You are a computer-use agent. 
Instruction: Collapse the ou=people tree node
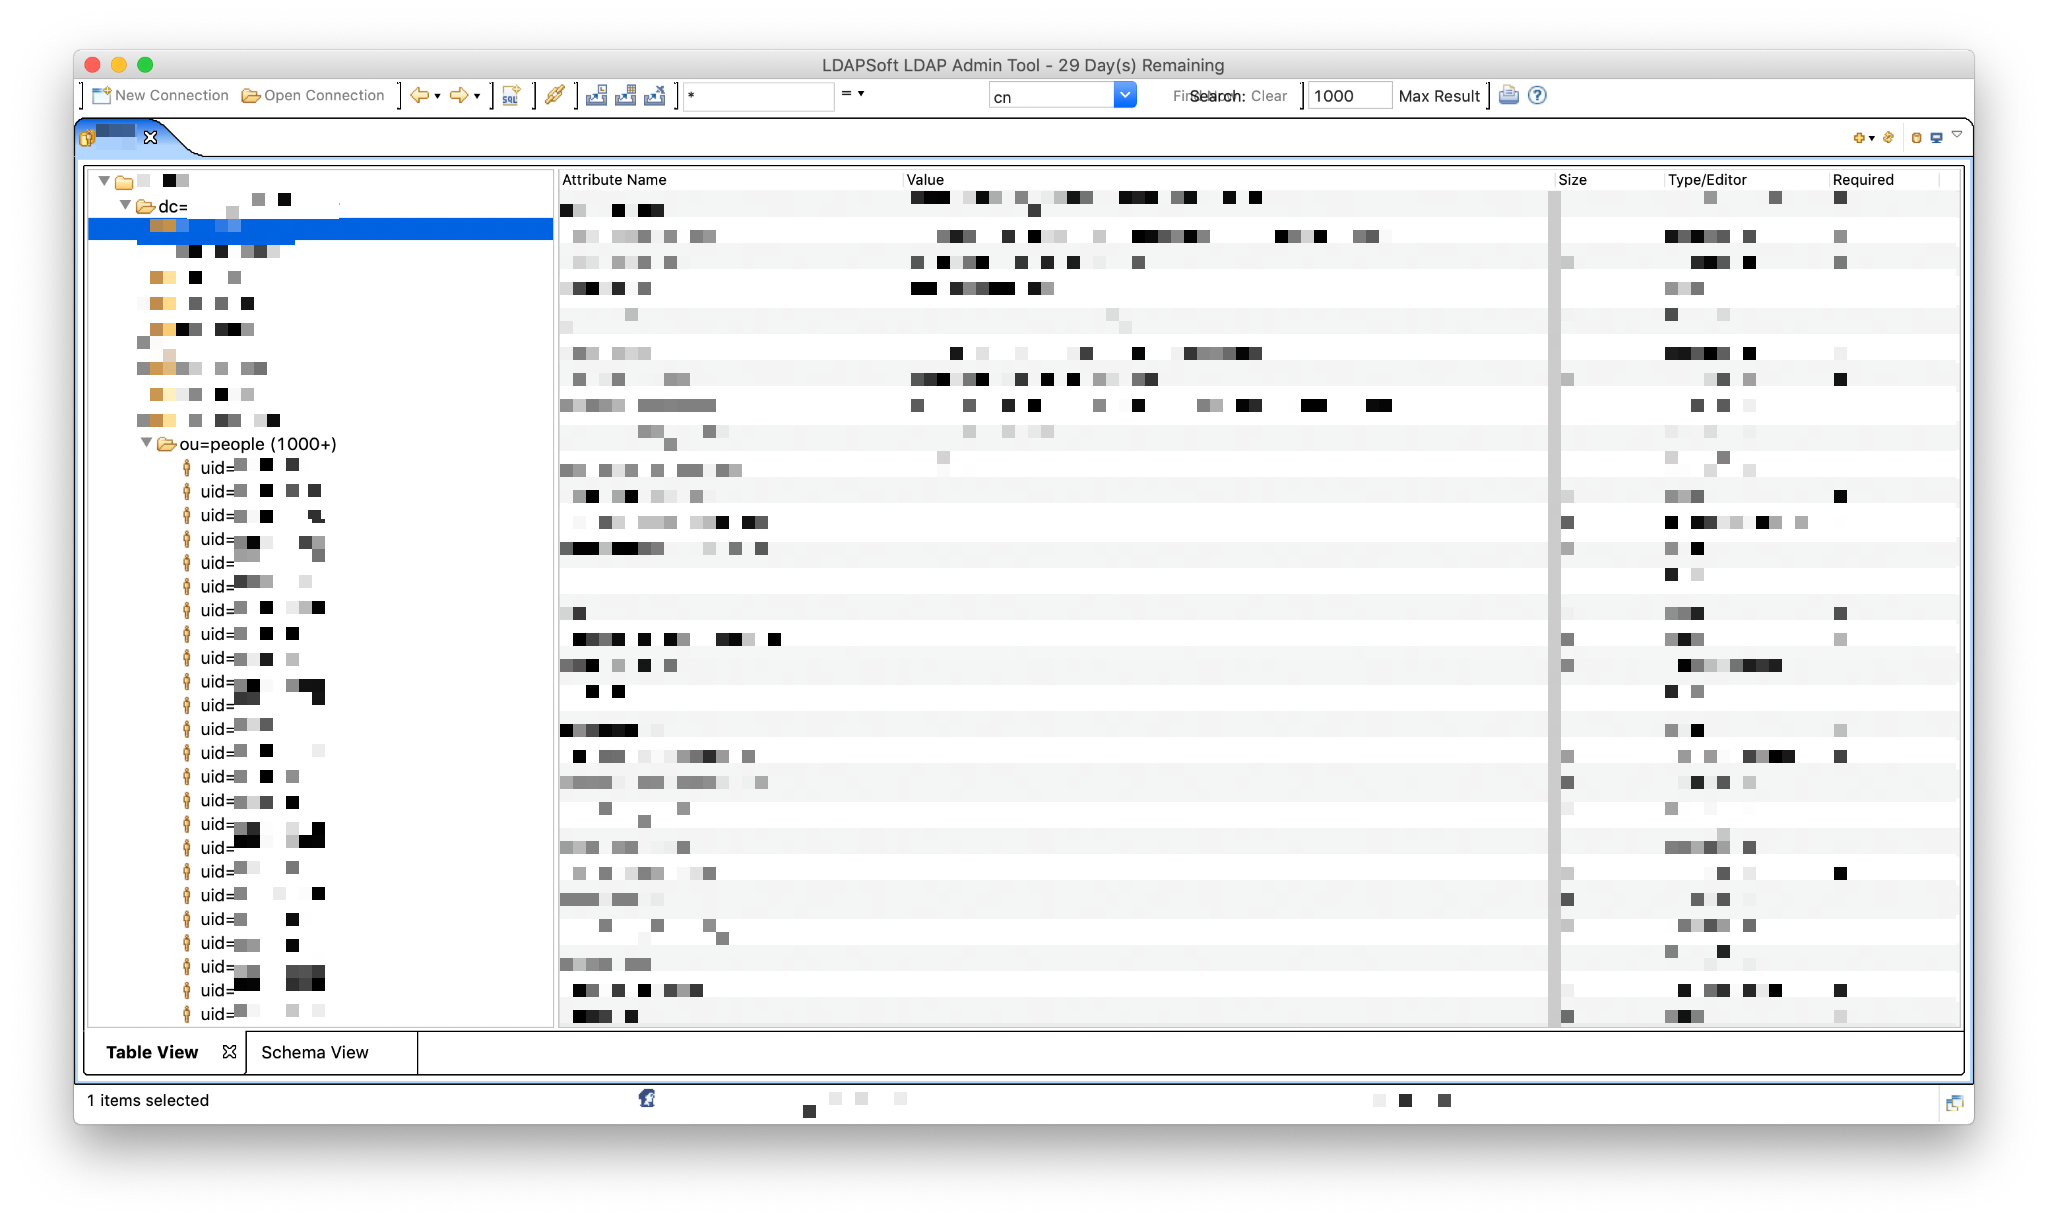(147, 442)
